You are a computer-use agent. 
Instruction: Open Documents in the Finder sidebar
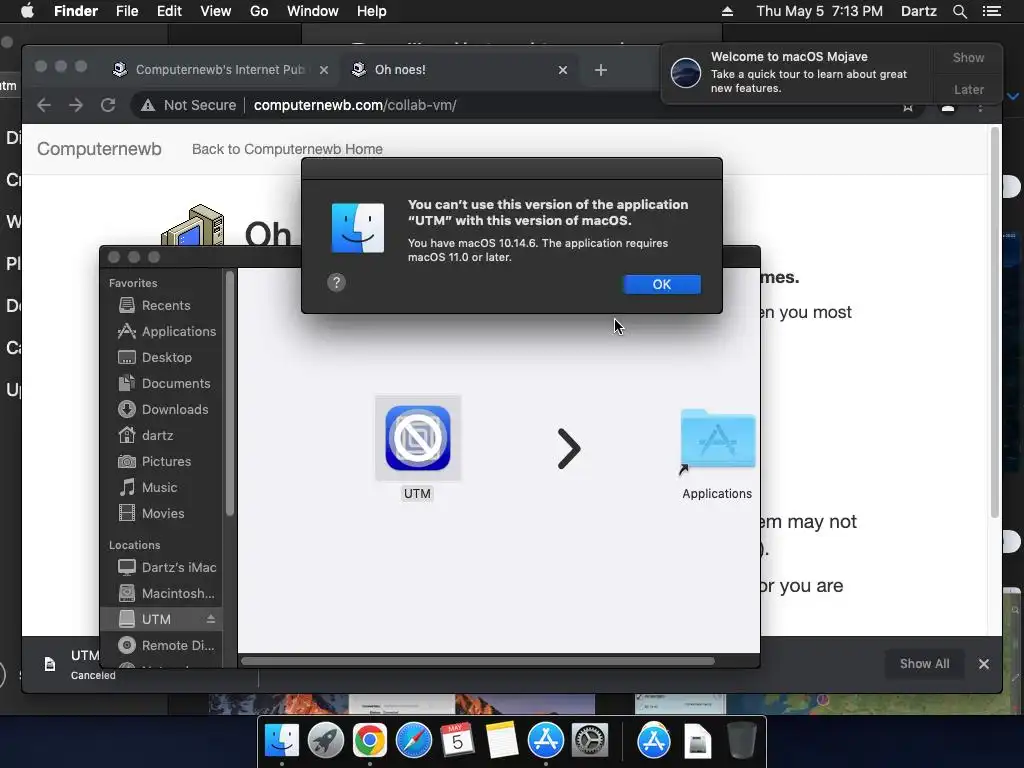pyautogui.click(x=176, y=384)
